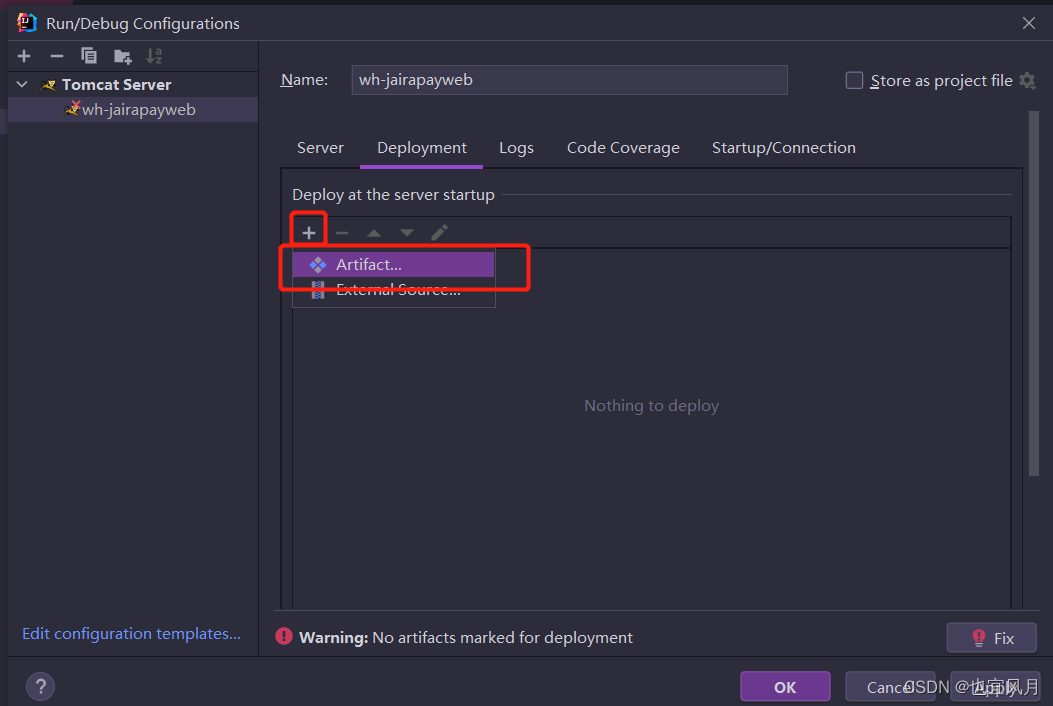Open the Code Coverage tab
The height and width of the screenshot is (706, 1053).
[623, 148]
